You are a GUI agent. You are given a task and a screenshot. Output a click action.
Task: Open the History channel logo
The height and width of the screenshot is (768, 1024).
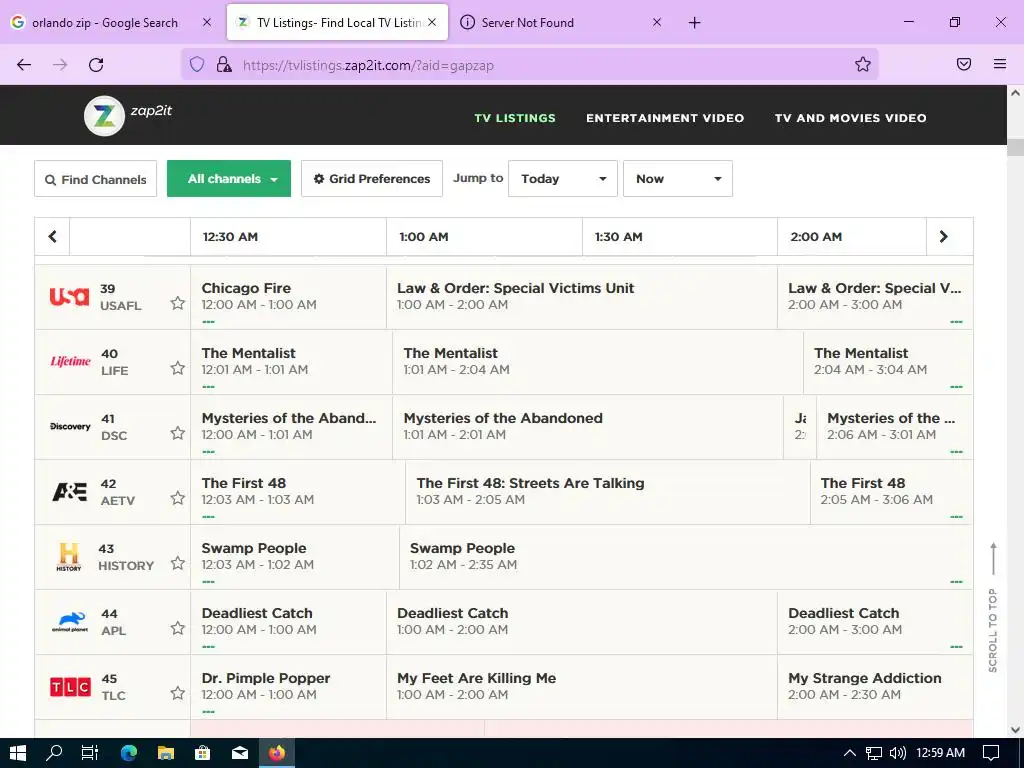[x=69, y=557]
